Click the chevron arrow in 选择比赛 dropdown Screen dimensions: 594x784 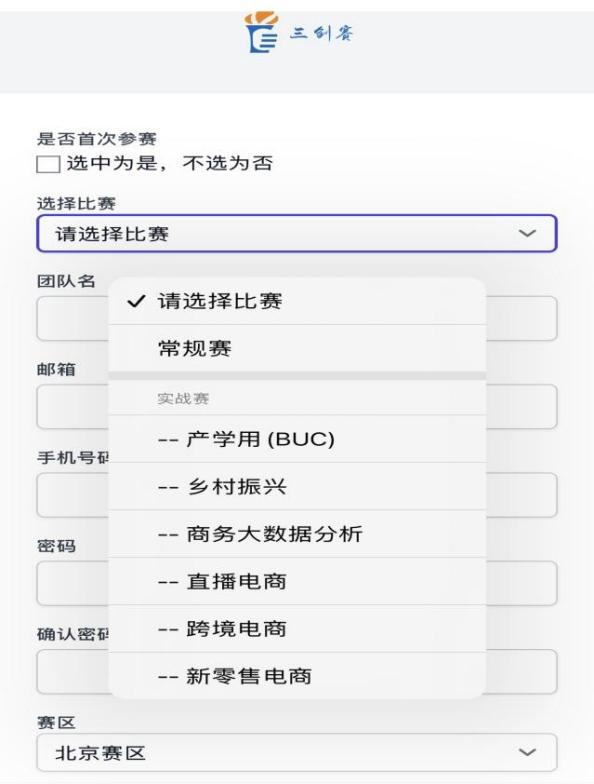tap(527, 233)
